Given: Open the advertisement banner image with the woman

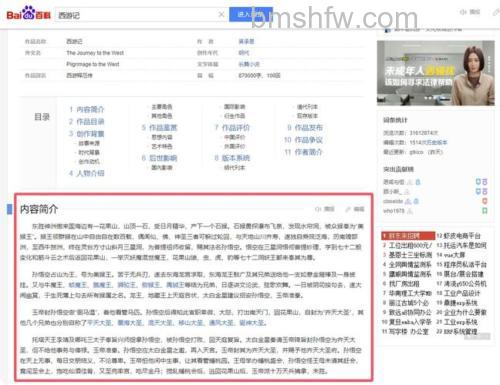Looking at the screenshot, I should click(436, 73).
